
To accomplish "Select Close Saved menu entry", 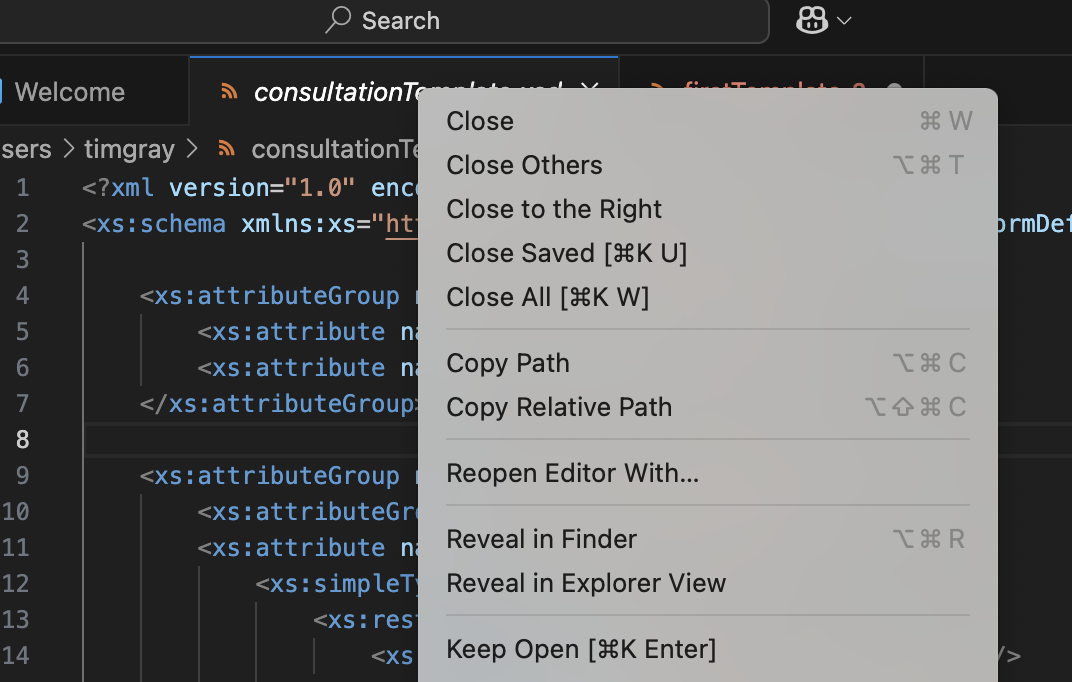I will click(566, 253).
